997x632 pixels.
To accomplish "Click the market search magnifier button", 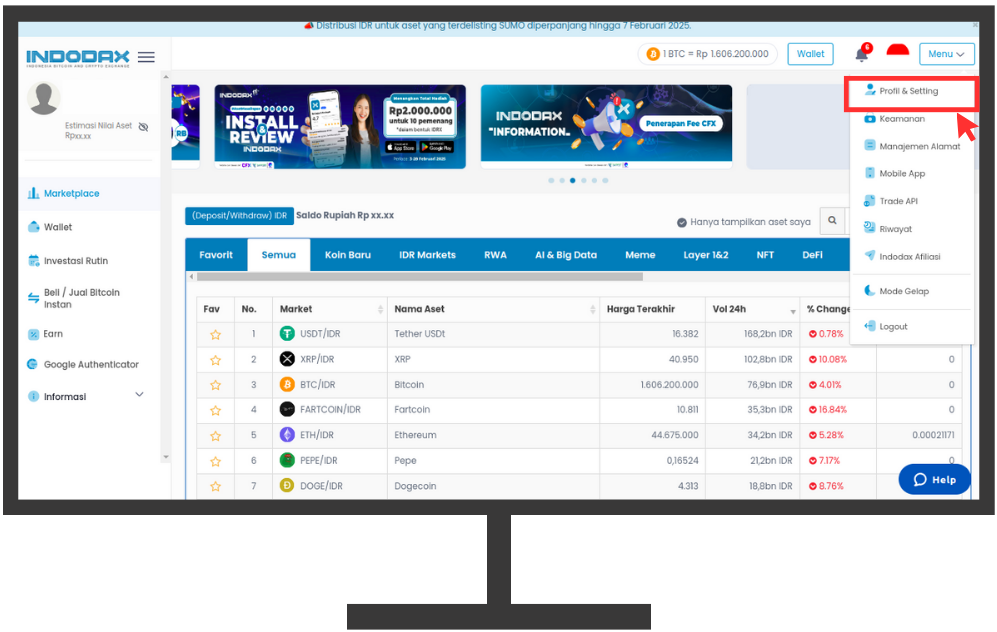I will pyautogui.click(x=832, y=221).
